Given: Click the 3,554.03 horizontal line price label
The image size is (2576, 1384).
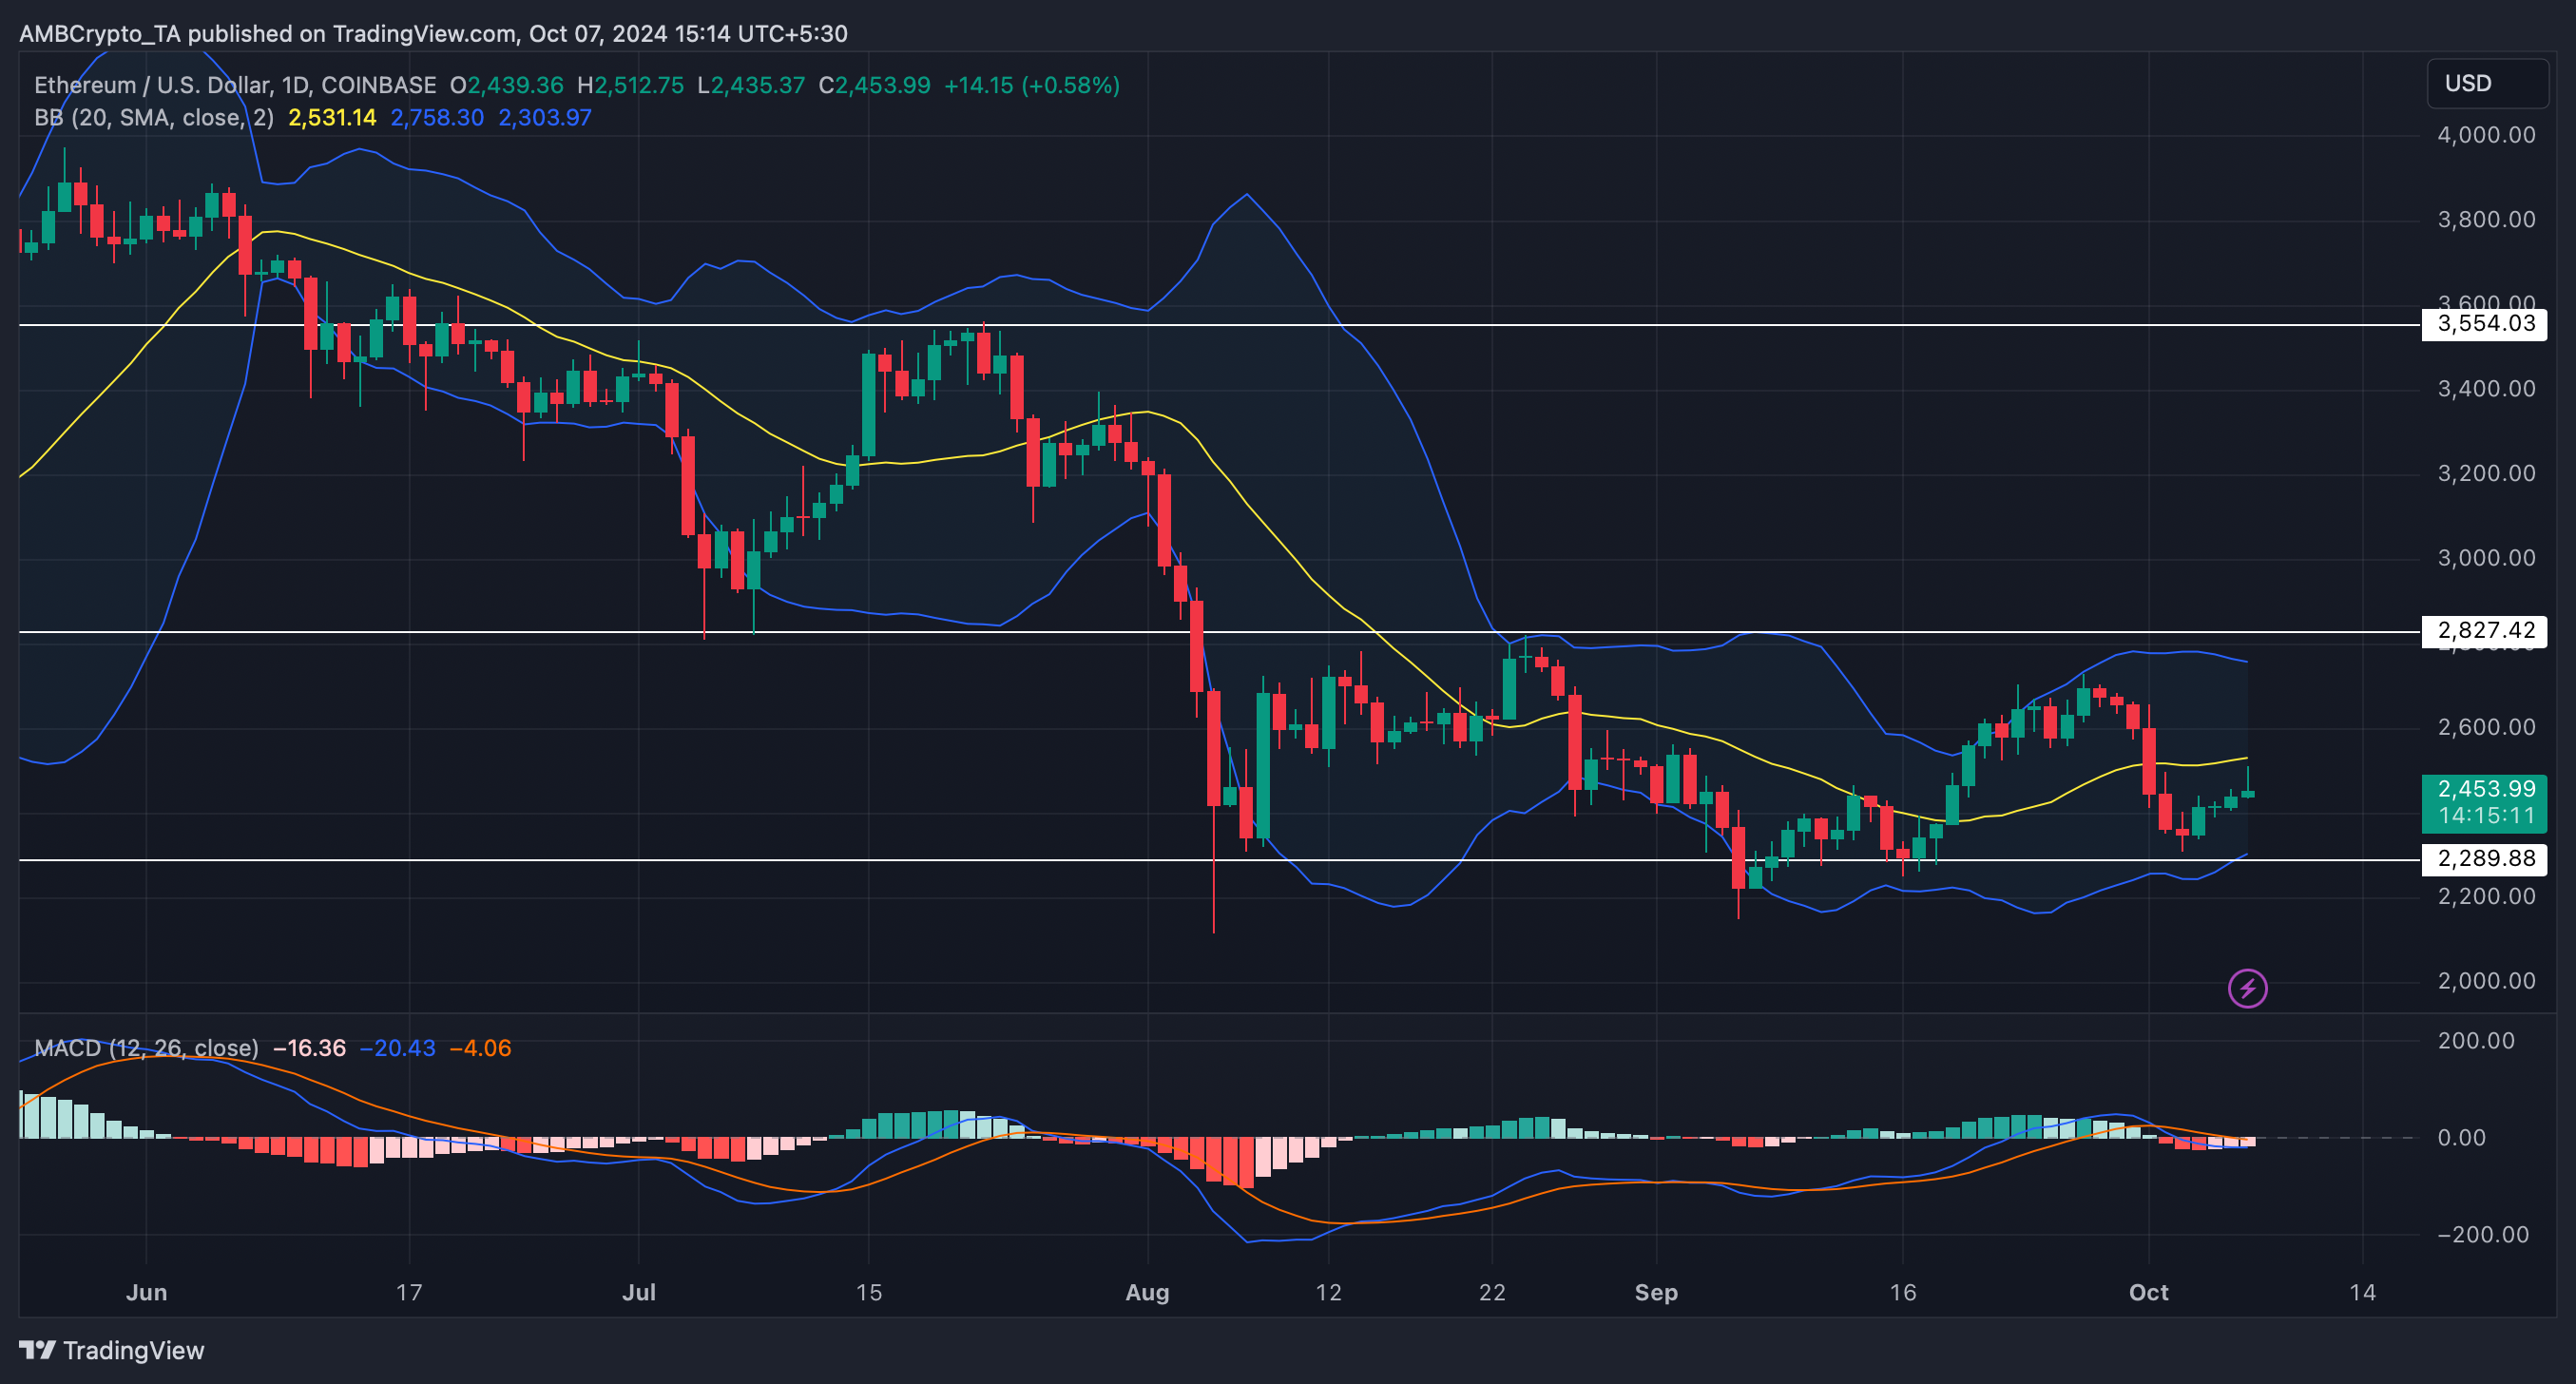Looking at the screenshot, I should pos(2484,323).
